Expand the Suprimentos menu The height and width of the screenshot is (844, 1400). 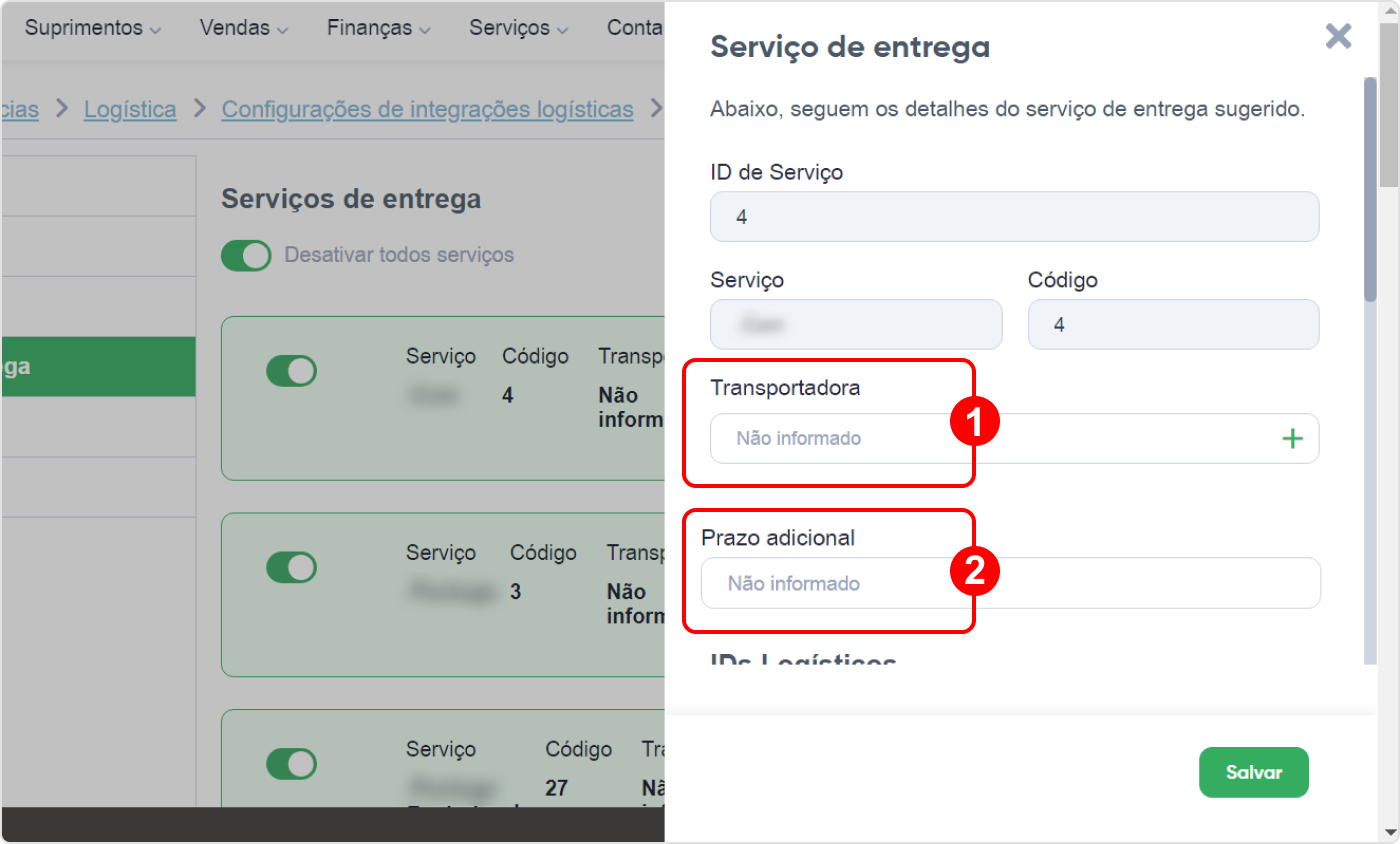(93, 28)
